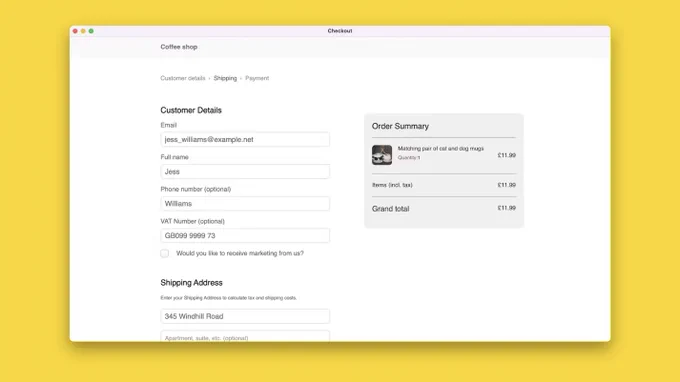Focus the Apartment, suite optional field
The width and height of the screenshot is (680, 382).
(245, 336)
